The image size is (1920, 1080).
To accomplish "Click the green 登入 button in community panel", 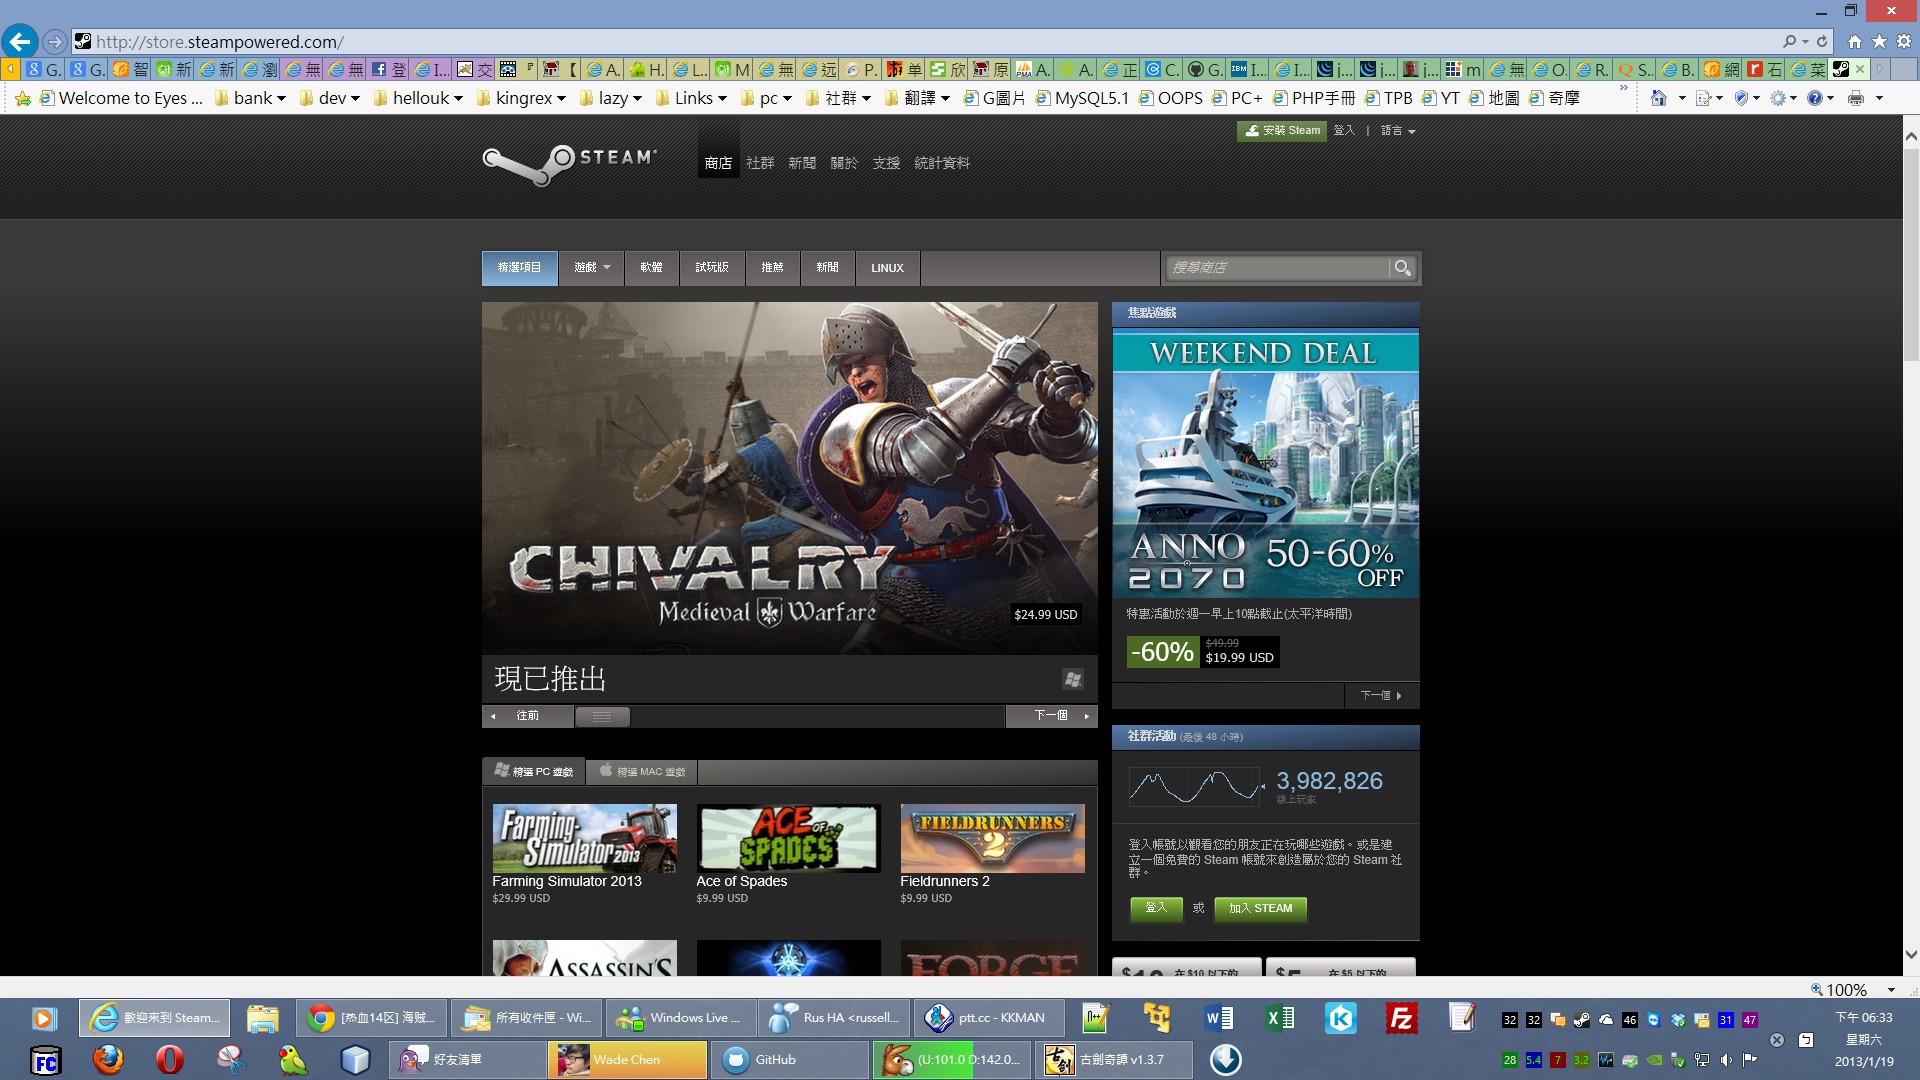I will pyautogui.click(x=1156, y=908).
